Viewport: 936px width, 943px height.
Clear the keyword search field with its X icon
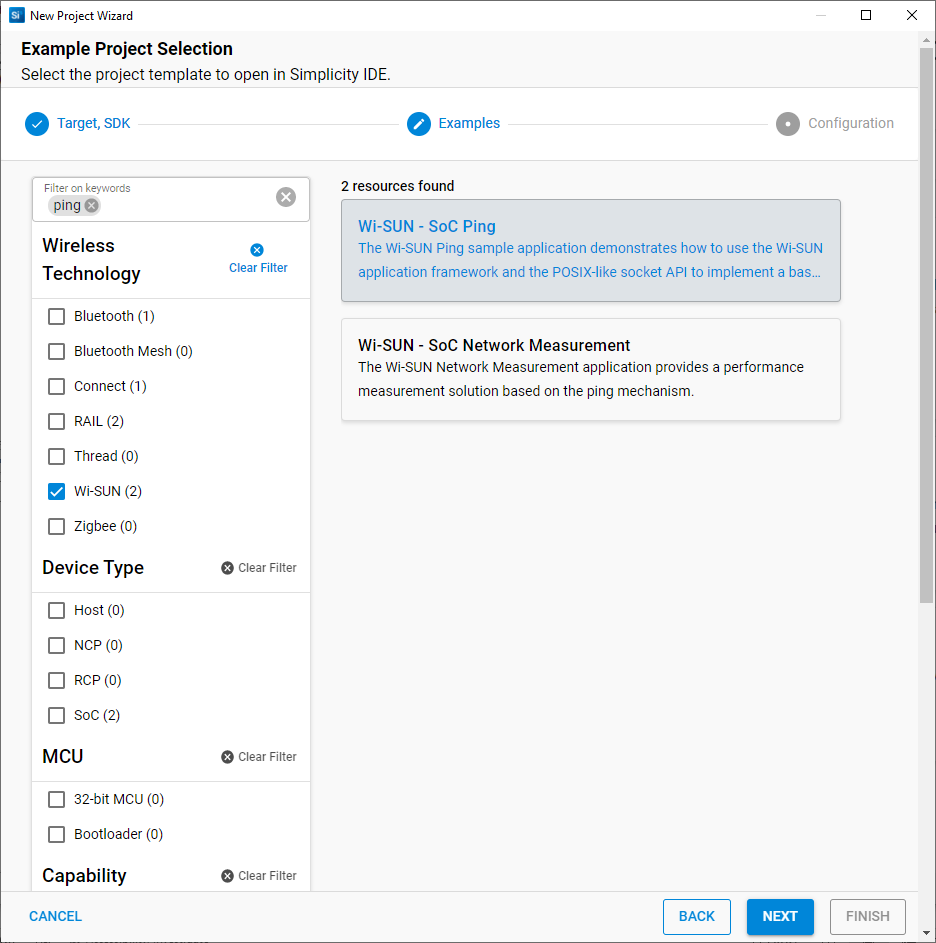click(286, 197)
